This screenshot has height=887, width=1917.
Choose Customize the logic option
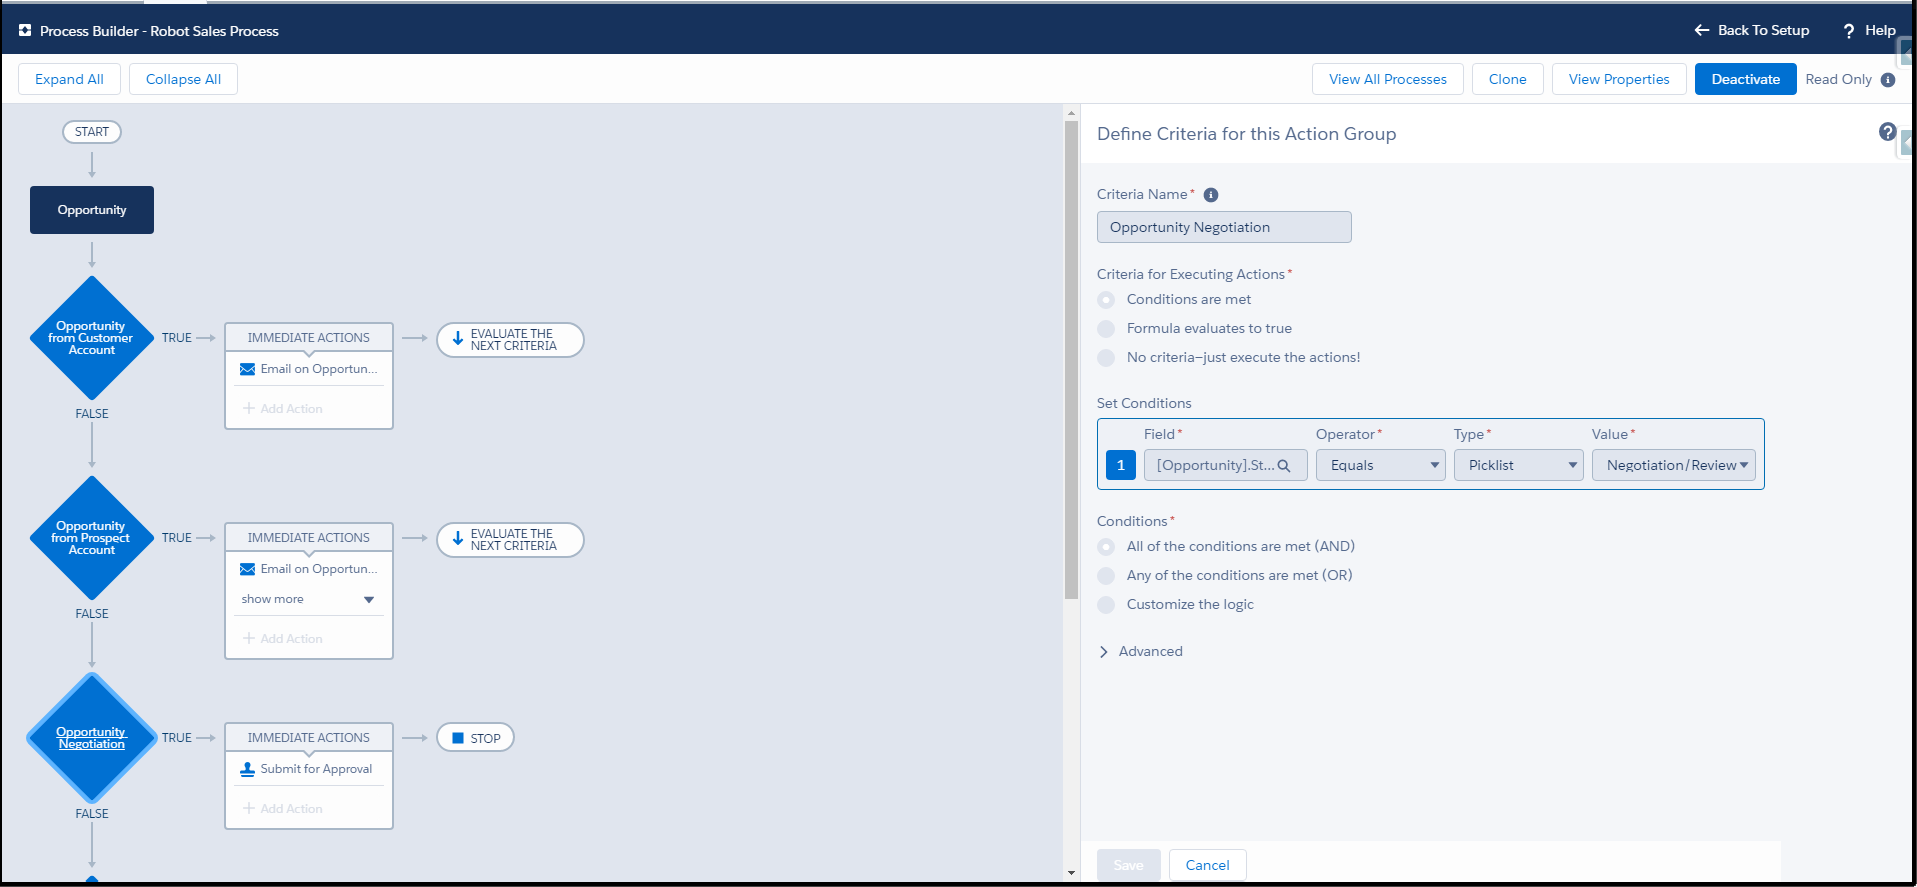click(1106, 605)
